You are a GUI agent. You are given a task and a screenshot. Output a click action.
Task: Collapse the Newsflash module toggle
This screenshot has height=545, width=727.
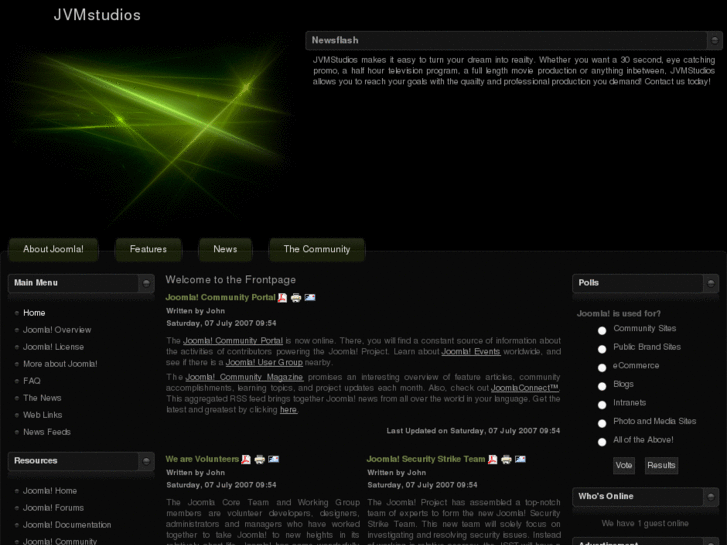tap(714, 40)
